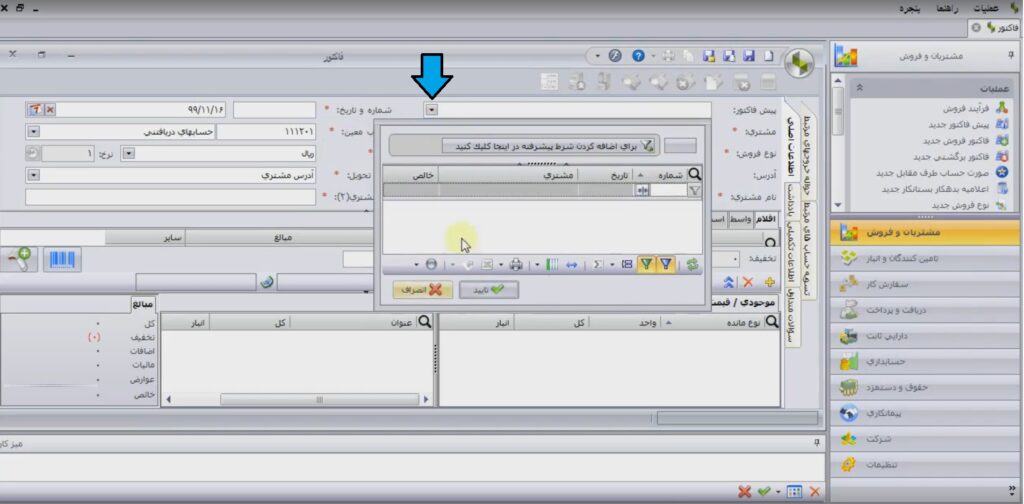This screenshot has width=1024, height=504.
Task: Open اعلامیه بدهکار بستانکار جدید
Action: (x=945, y=189)
